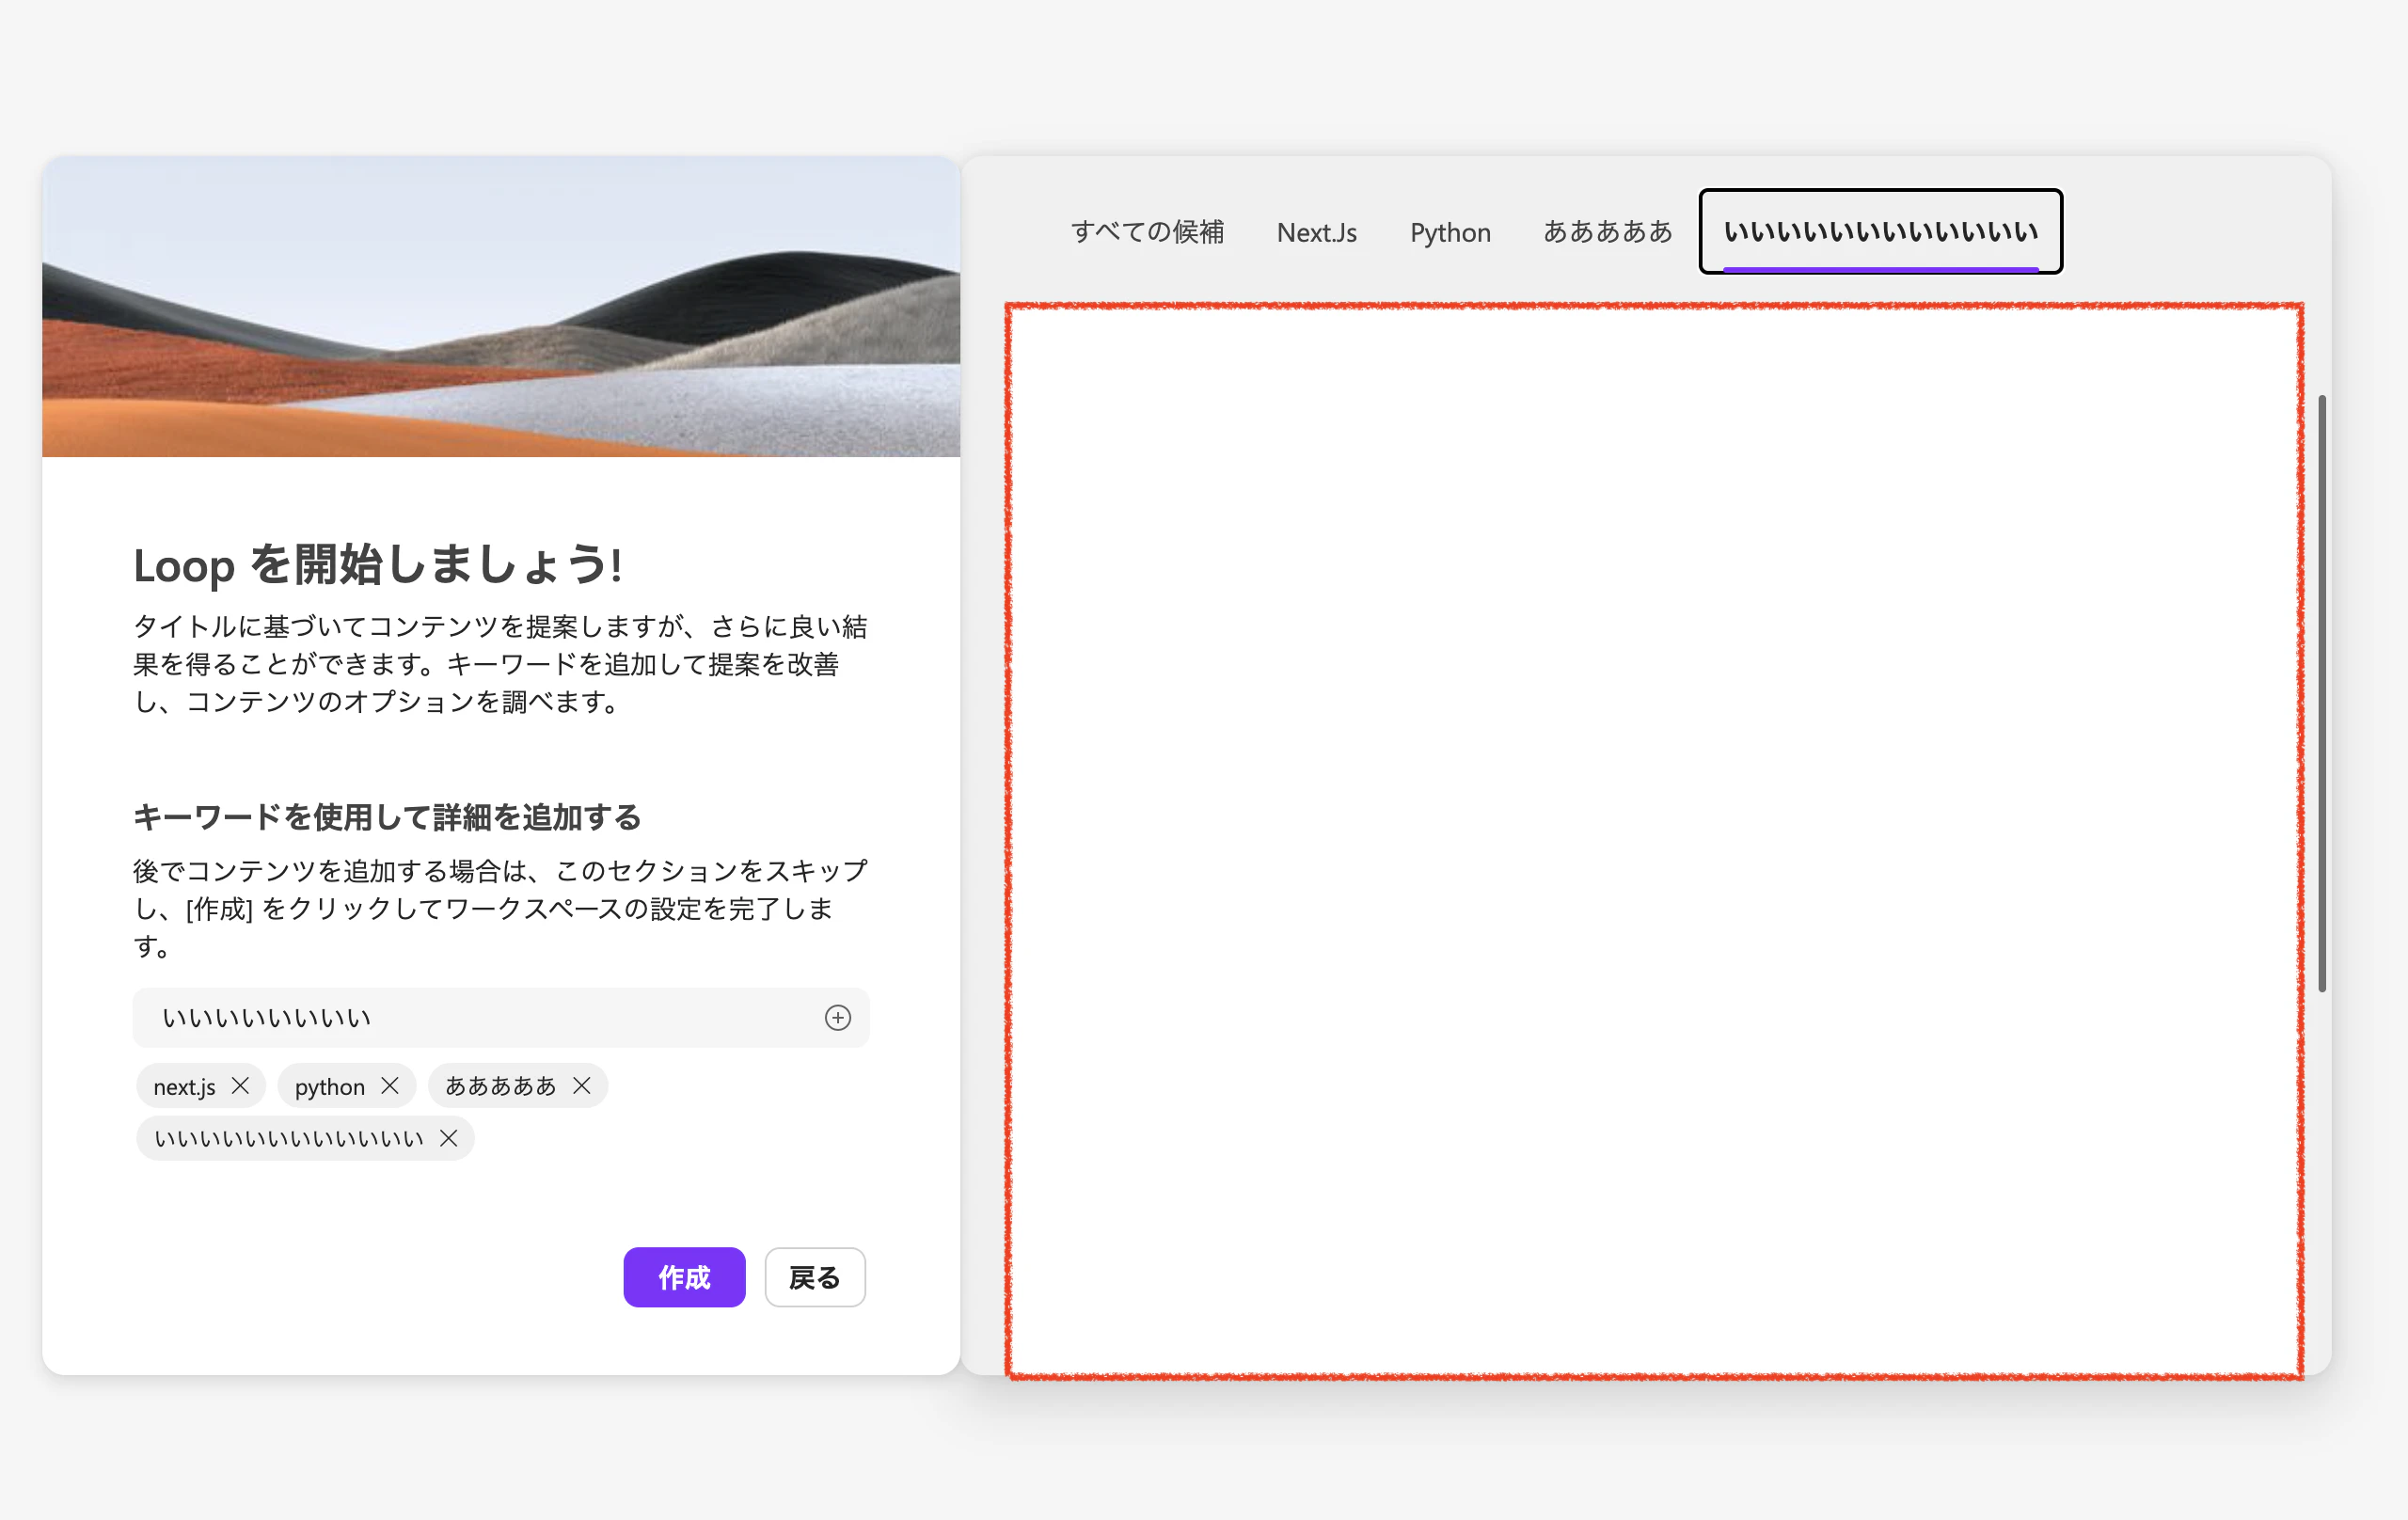Click the desert landscape cover image

coord(501,306)
